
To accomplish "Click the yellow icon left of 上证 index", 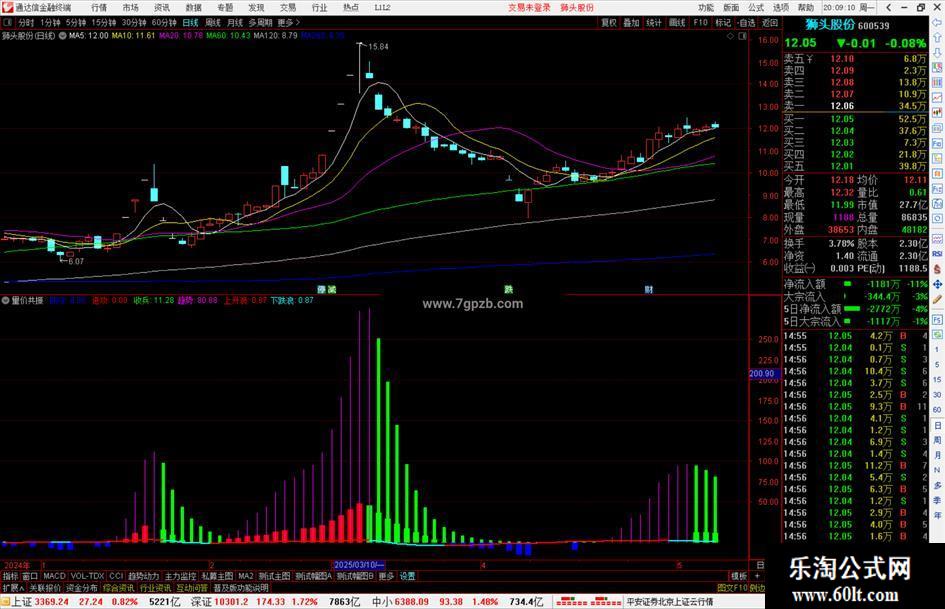I will (x=5, y=602).
